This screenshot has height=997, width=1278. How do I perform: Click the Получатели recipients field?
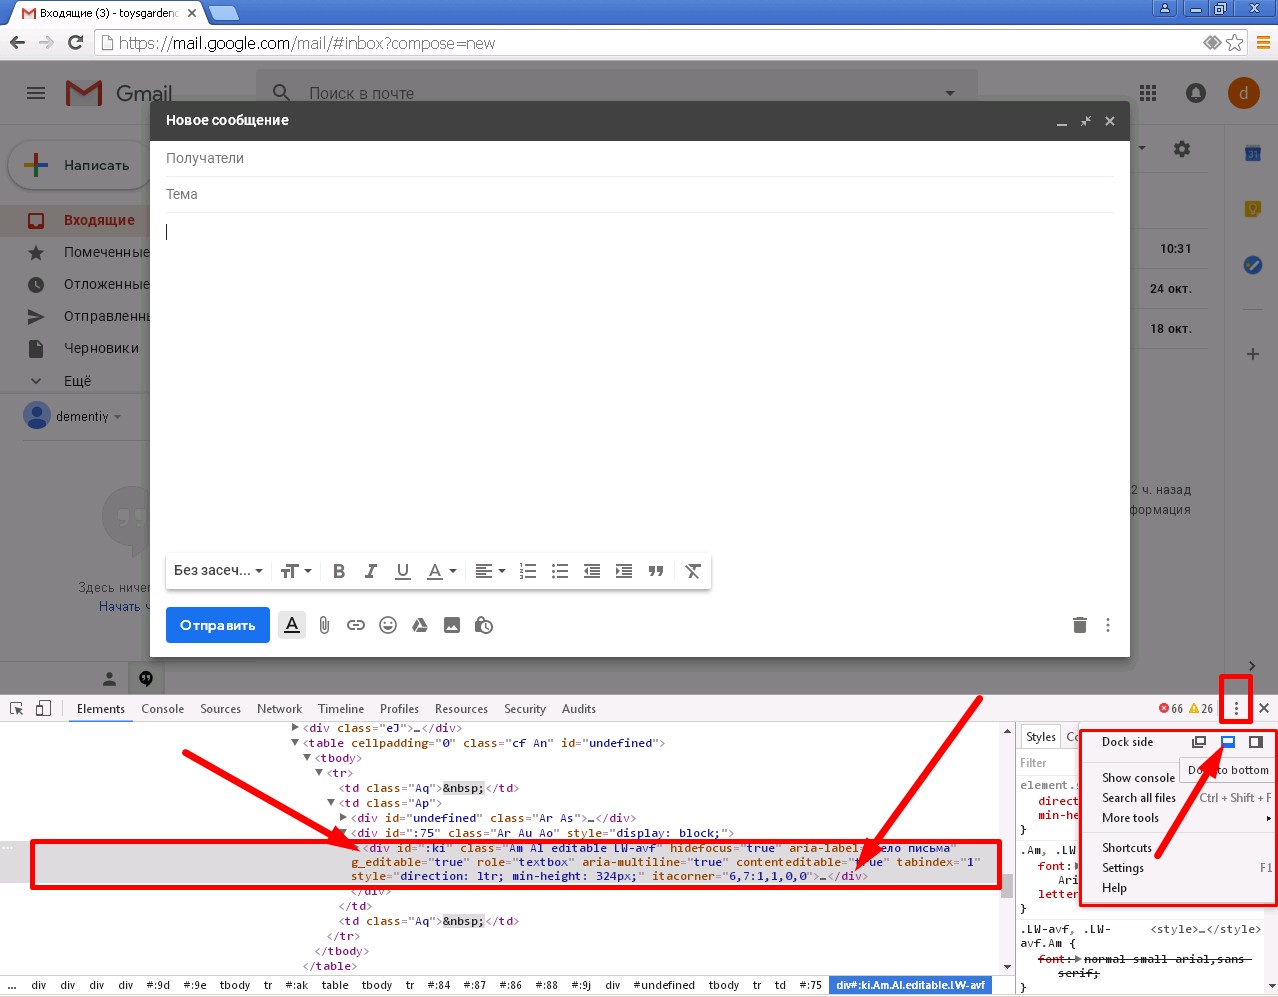point(640,158)
